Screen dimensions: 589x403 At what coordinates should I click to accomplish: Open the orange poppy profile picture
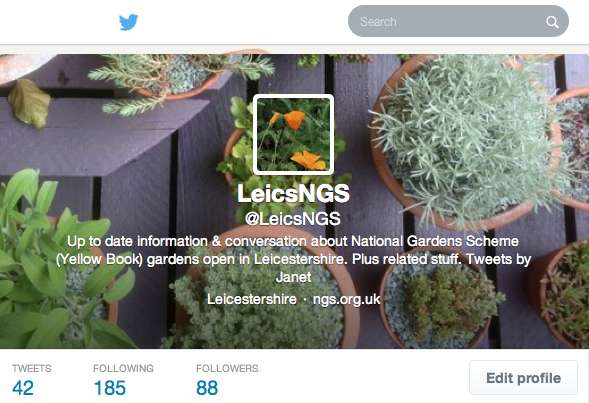coord(293,134)
